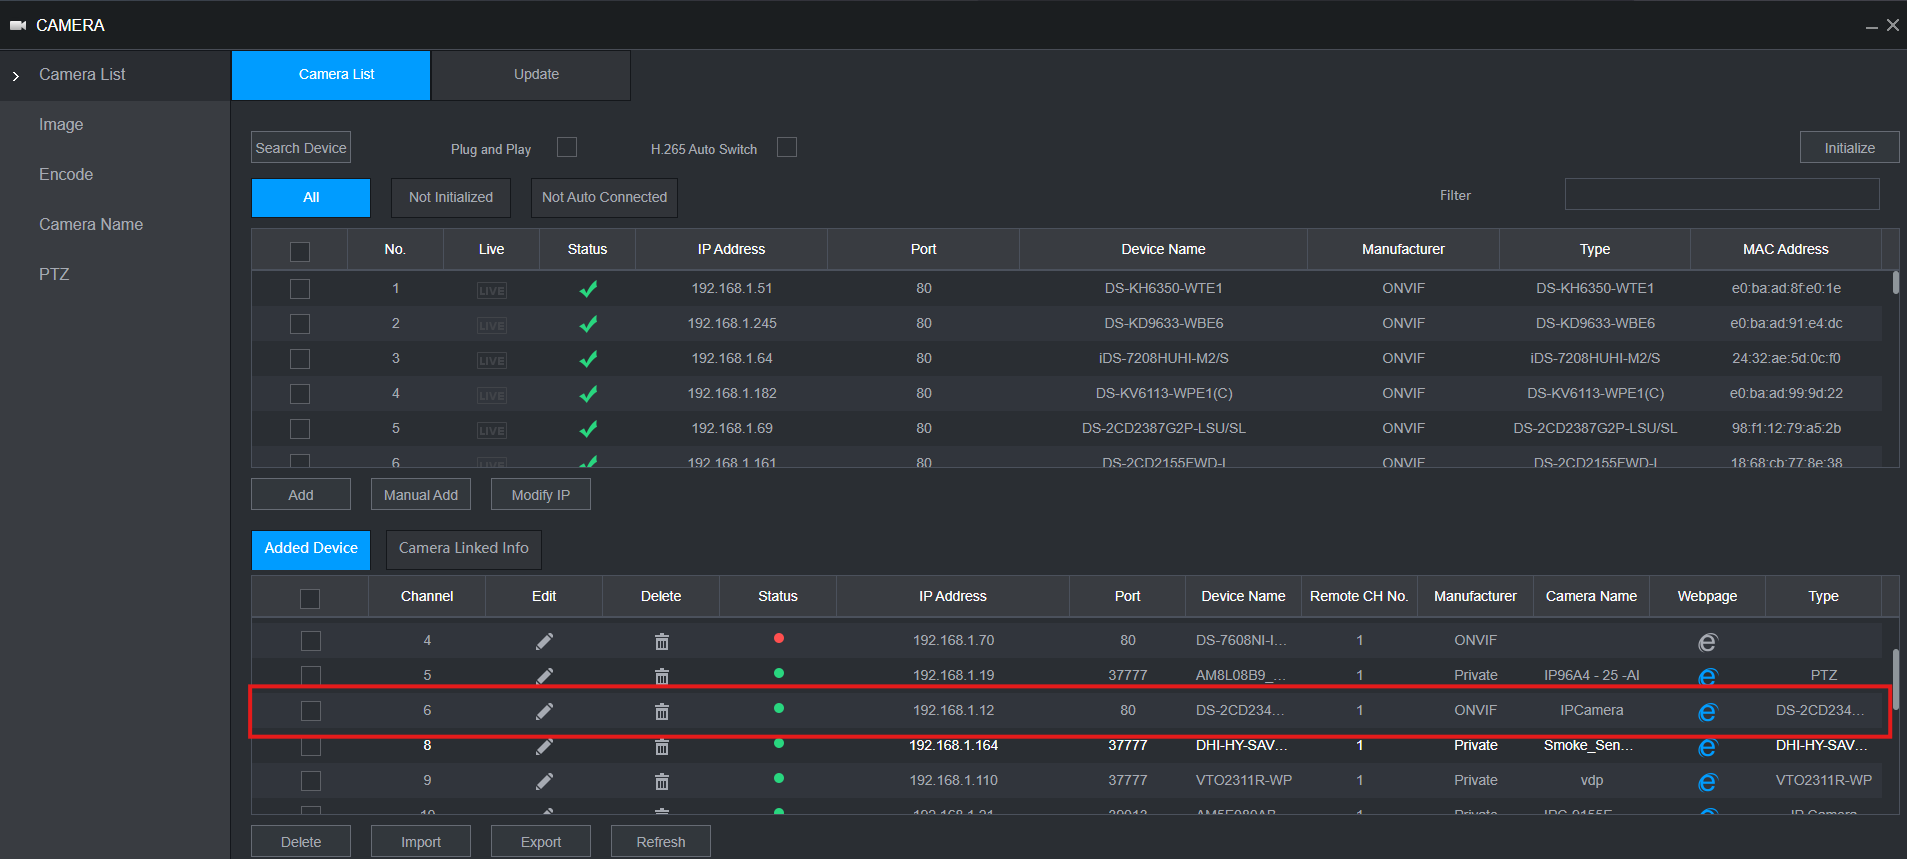This screenshot has height=859, width=1907.
Task: Edit channel 9 with the pencil icon
Action: point(544,781)
